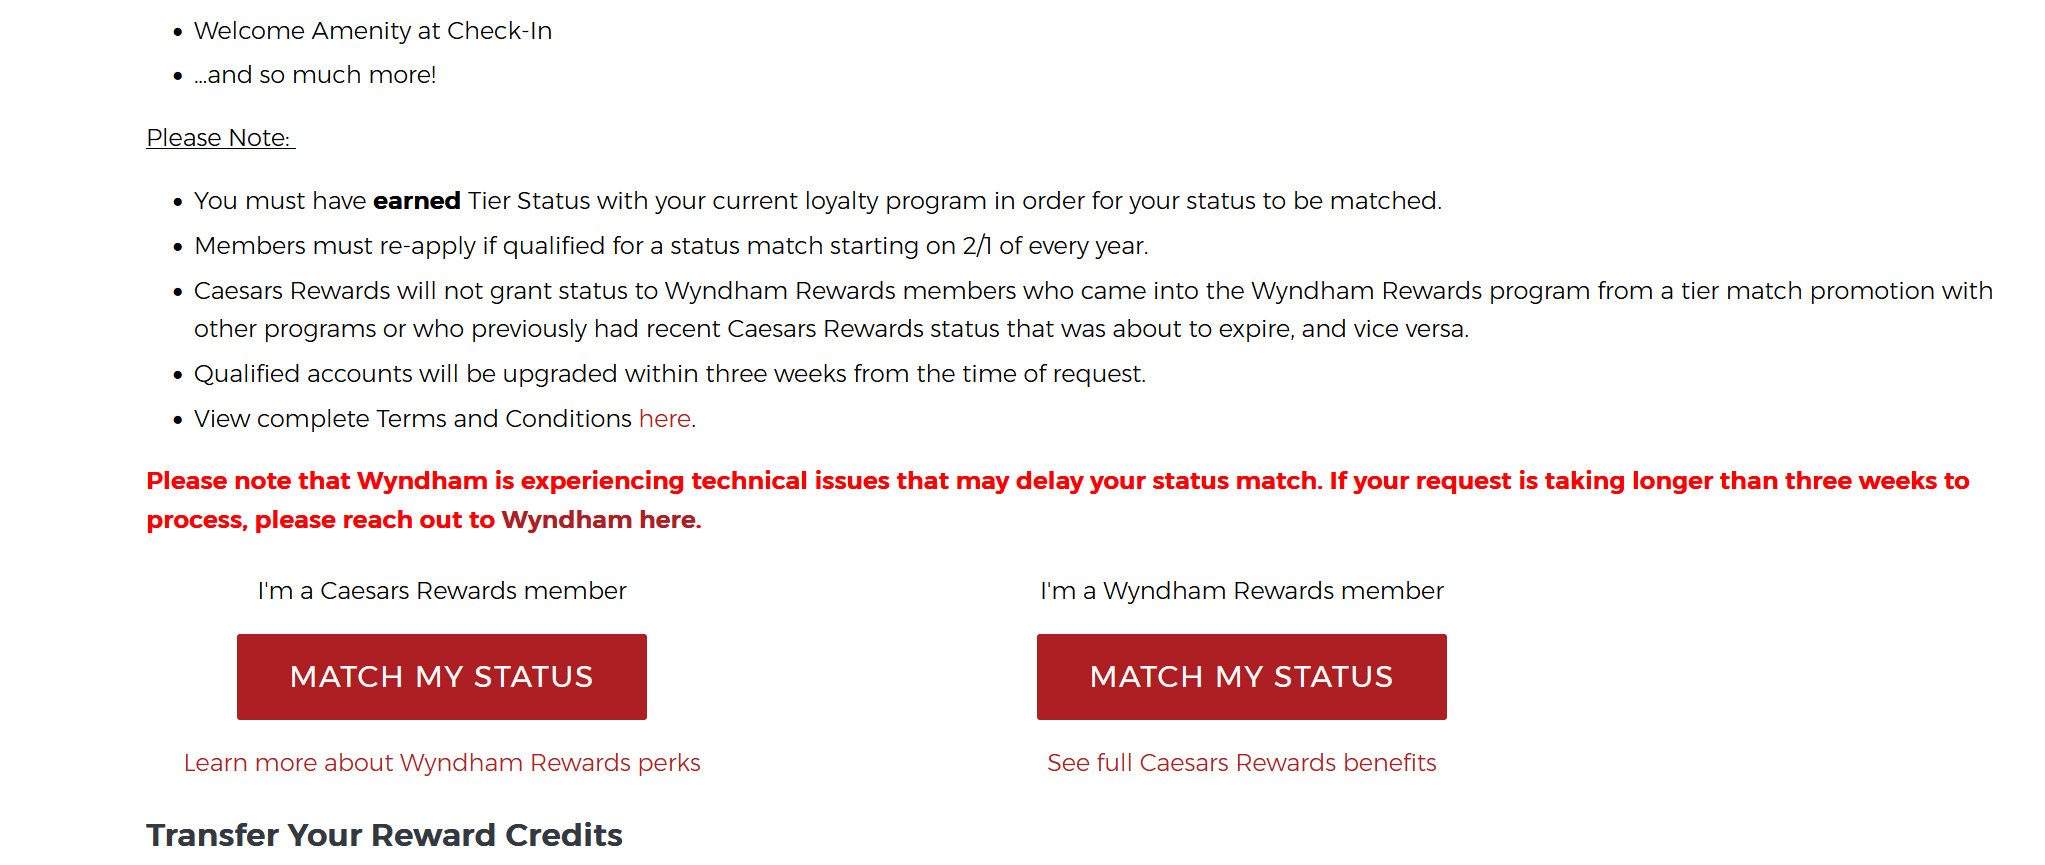Image resolution: width=2045 pixels, height=865 pixels.
Task: Click the 'Transfer Your Reward Credits' heading
Action: coord(384,835)
